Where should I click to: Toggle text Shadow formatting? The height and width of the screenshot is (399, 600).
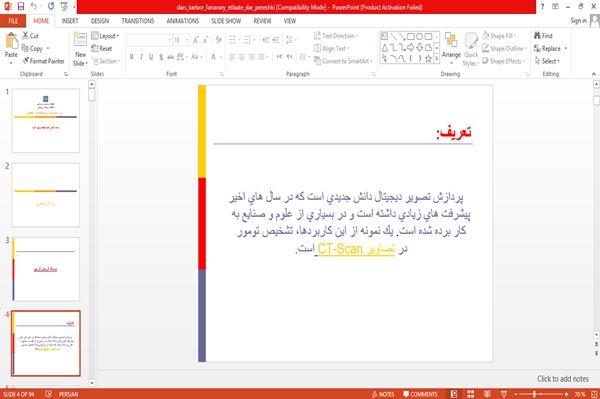pyautogui.click(x=161, y=57)
